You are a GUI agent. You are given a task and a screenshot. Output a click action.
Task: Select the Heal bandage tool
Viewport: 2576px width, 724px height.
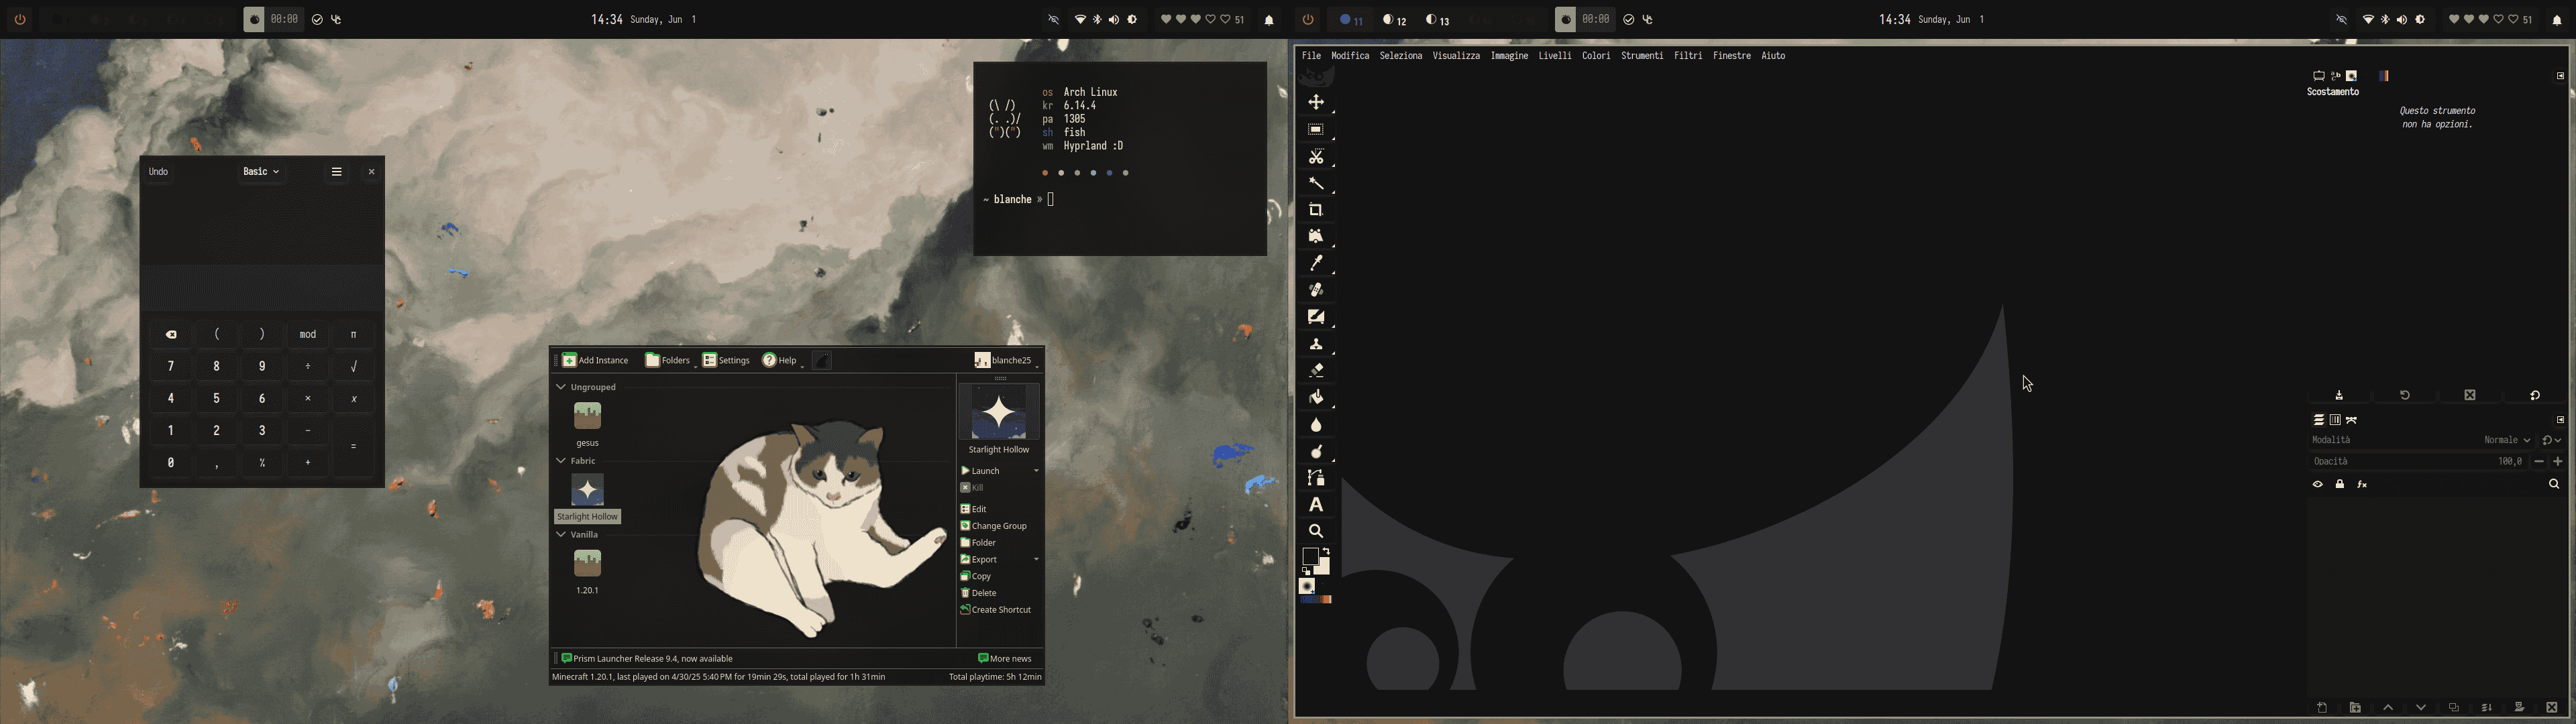click(x=1316, y=291)
